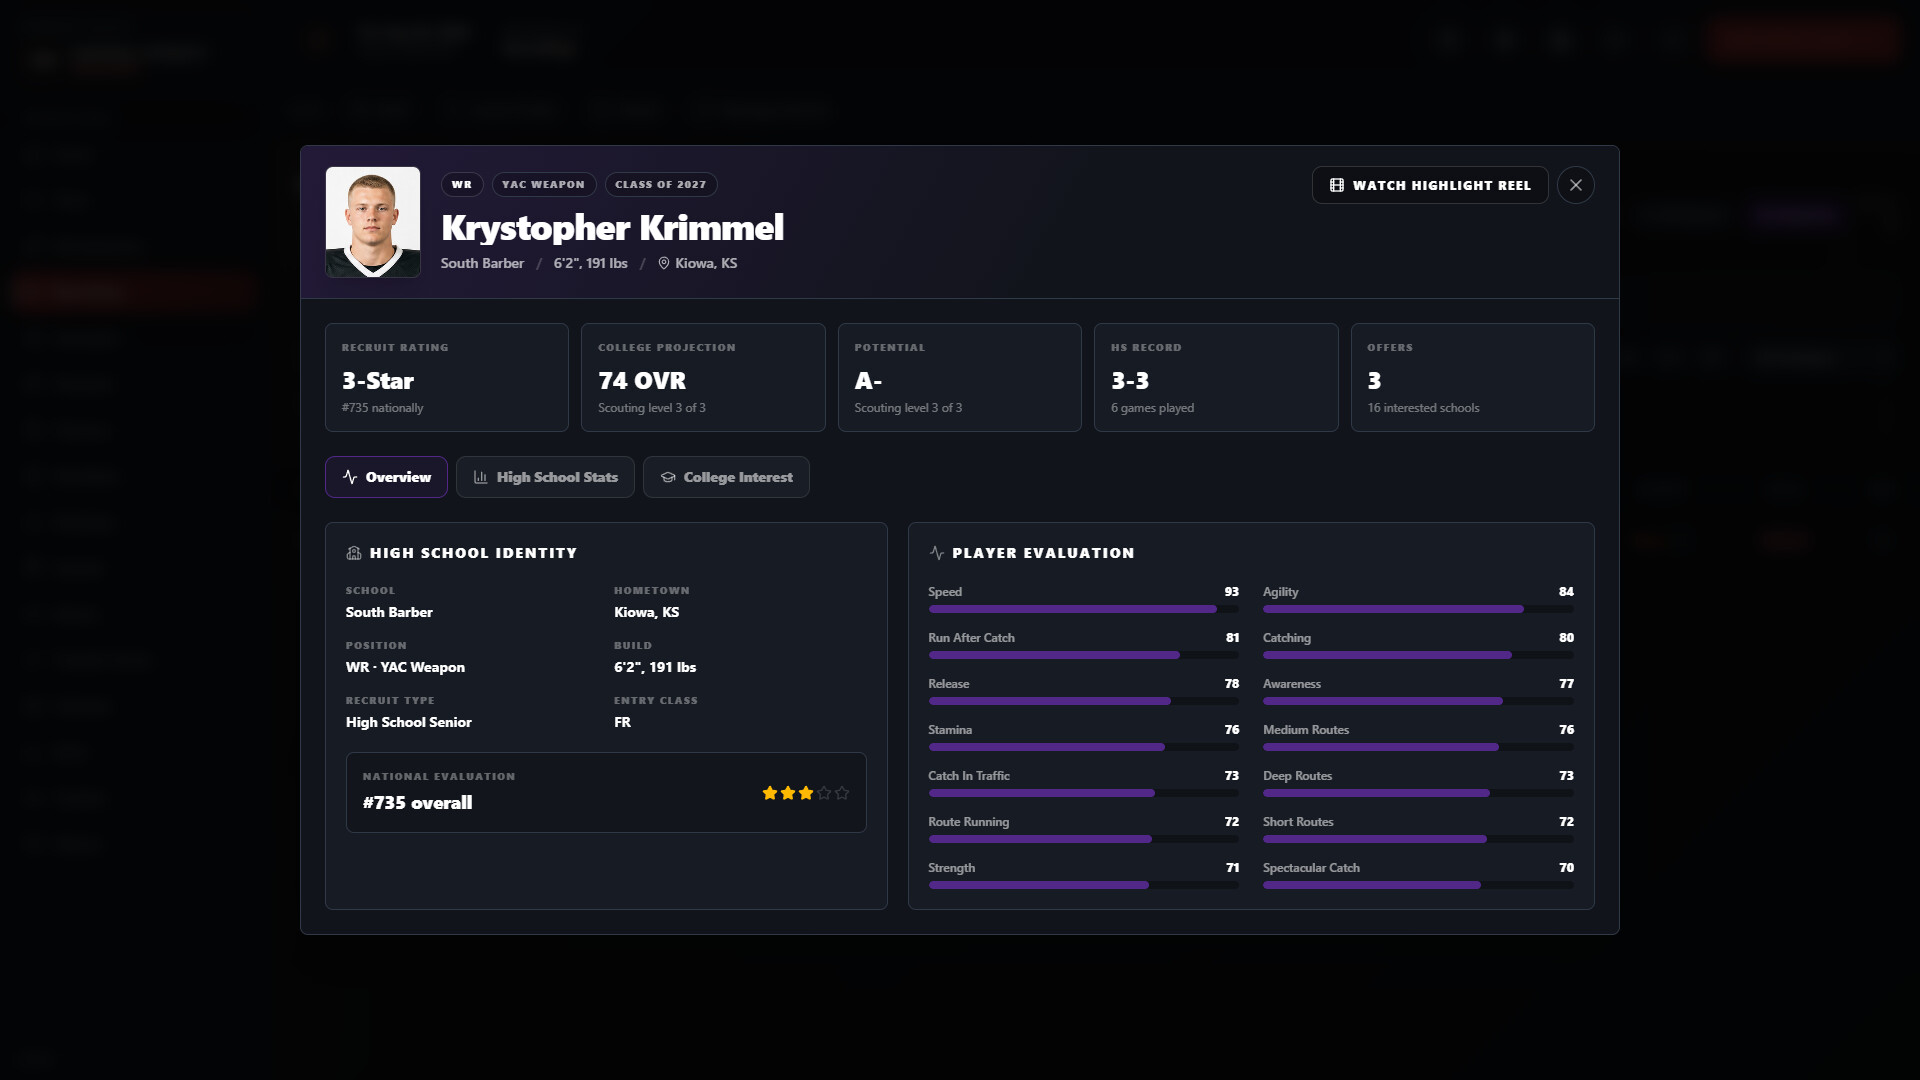Click the pulse icon on Overview tab
The width and height of the screenshot is (1920, 1080).
pyautogui.click(x=350, y=477)
